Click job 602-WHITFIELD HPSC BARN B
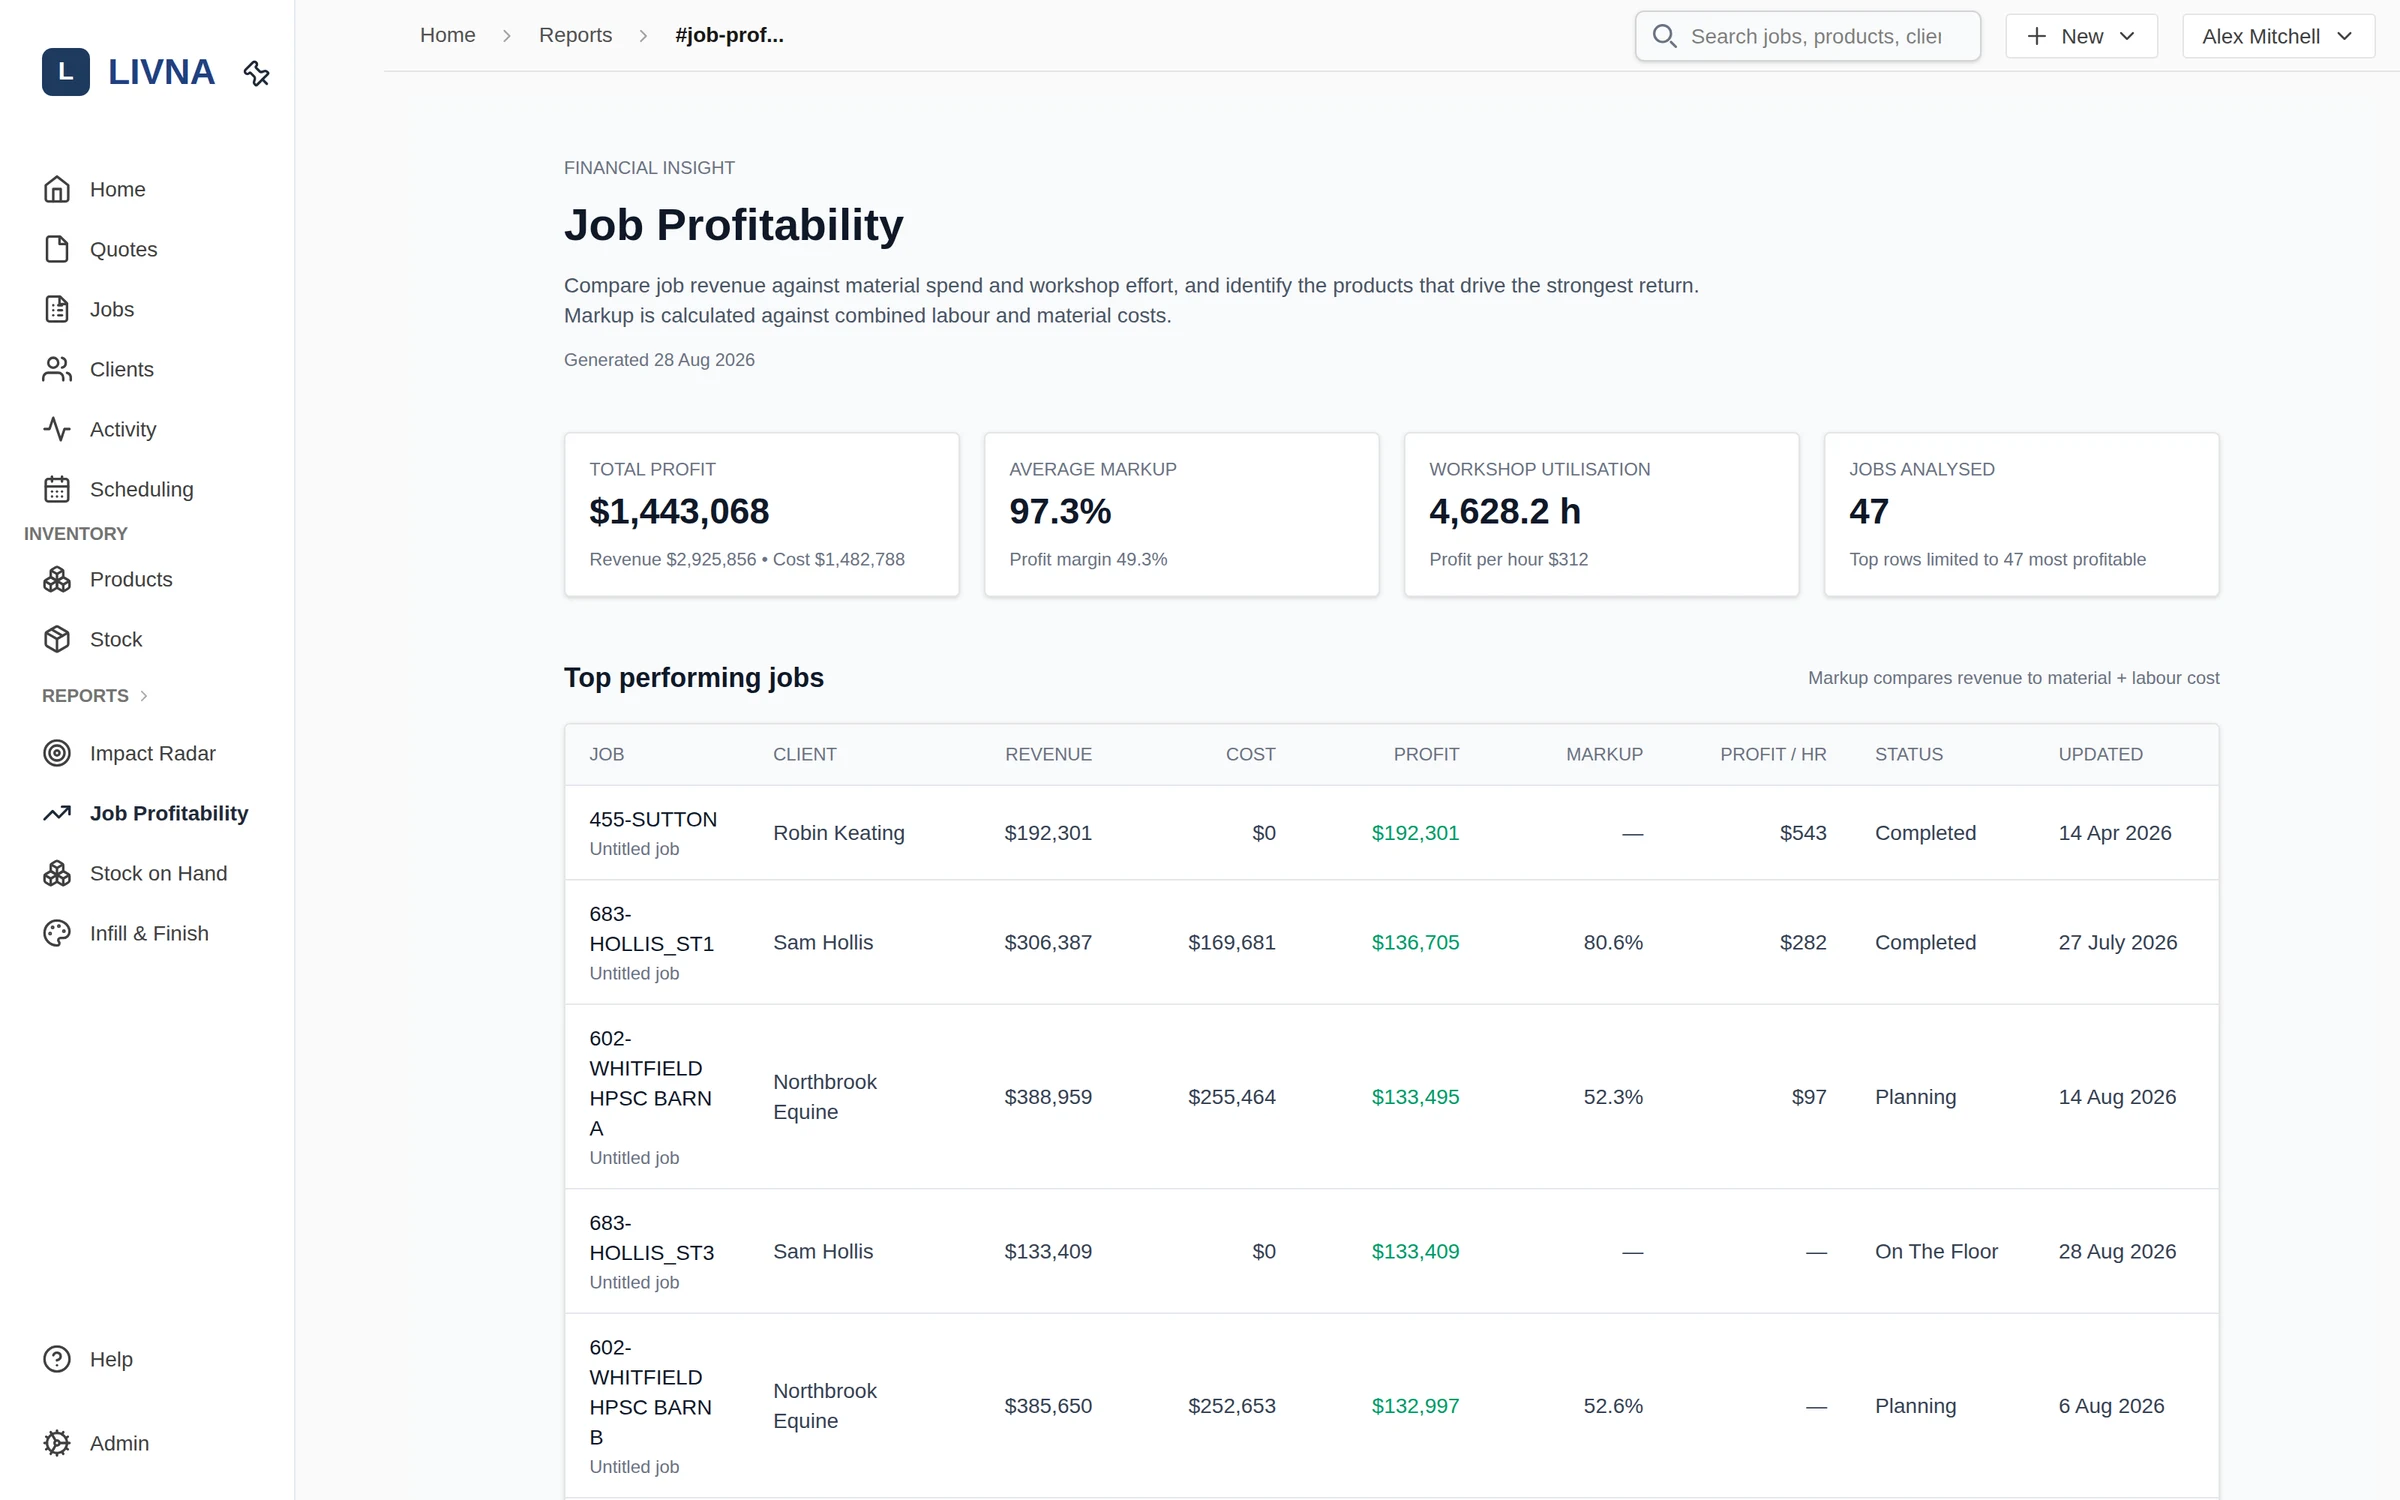The width and height of the screenshot is (2400, 1500). (651, 1392)
